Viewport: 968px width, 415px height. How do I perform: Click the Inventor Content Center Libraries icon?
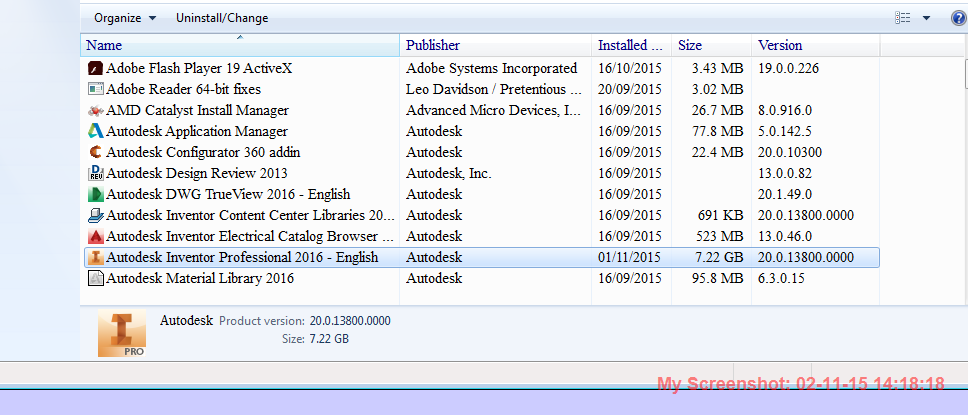[95, 216]
